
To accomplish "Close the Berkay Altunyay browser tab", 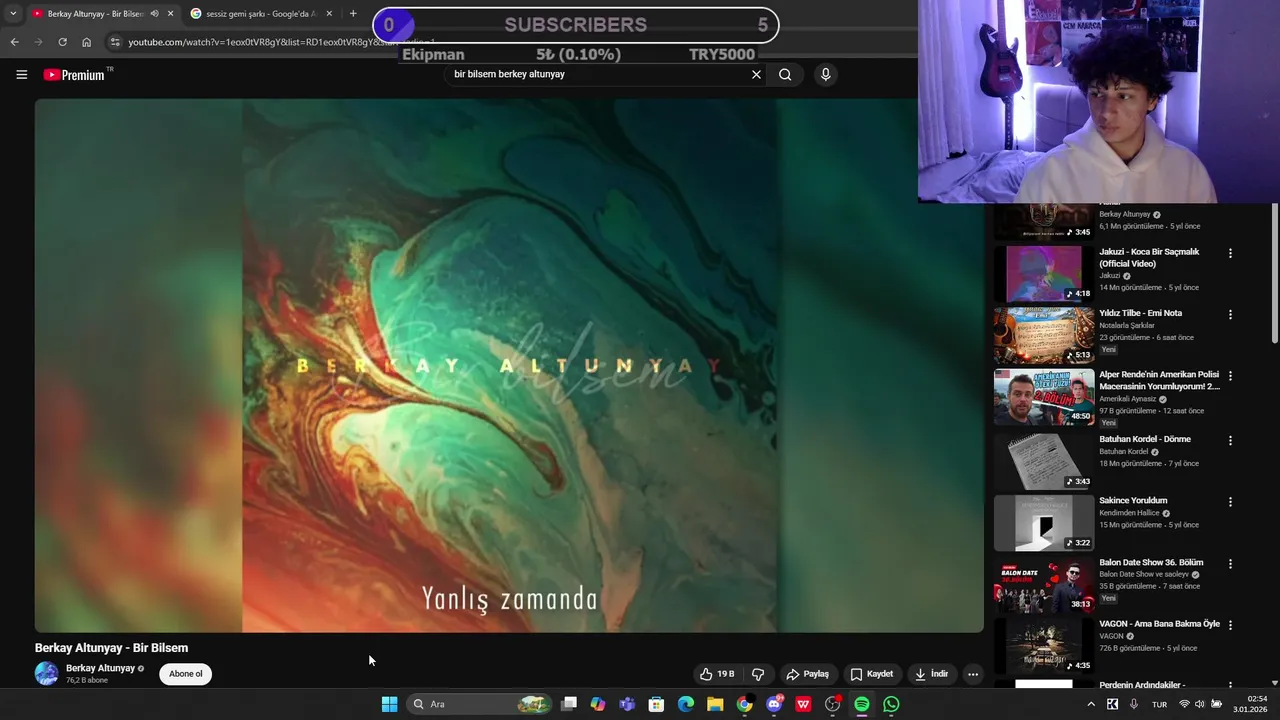I will (x=170, y=14).
